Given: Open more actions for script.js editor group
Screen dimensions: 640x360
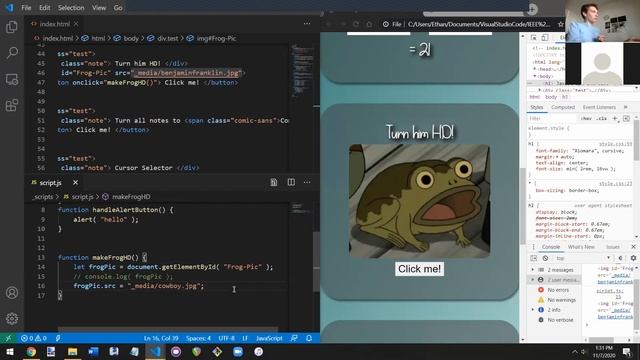Looking at the screenshot, I should 307,182.
